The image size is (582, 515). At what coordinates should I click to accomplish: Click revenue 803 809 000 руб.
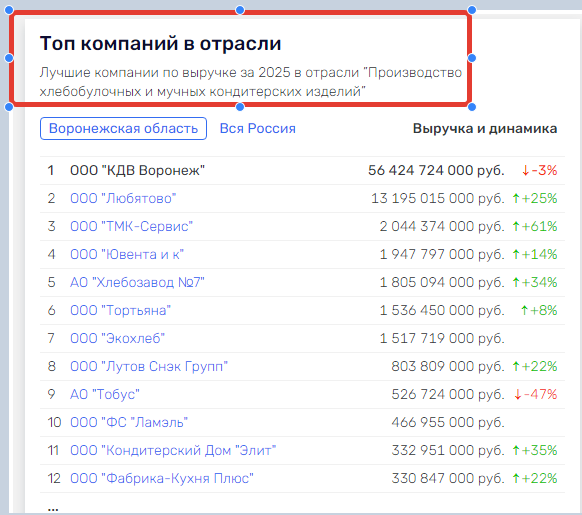pos(448,366)
